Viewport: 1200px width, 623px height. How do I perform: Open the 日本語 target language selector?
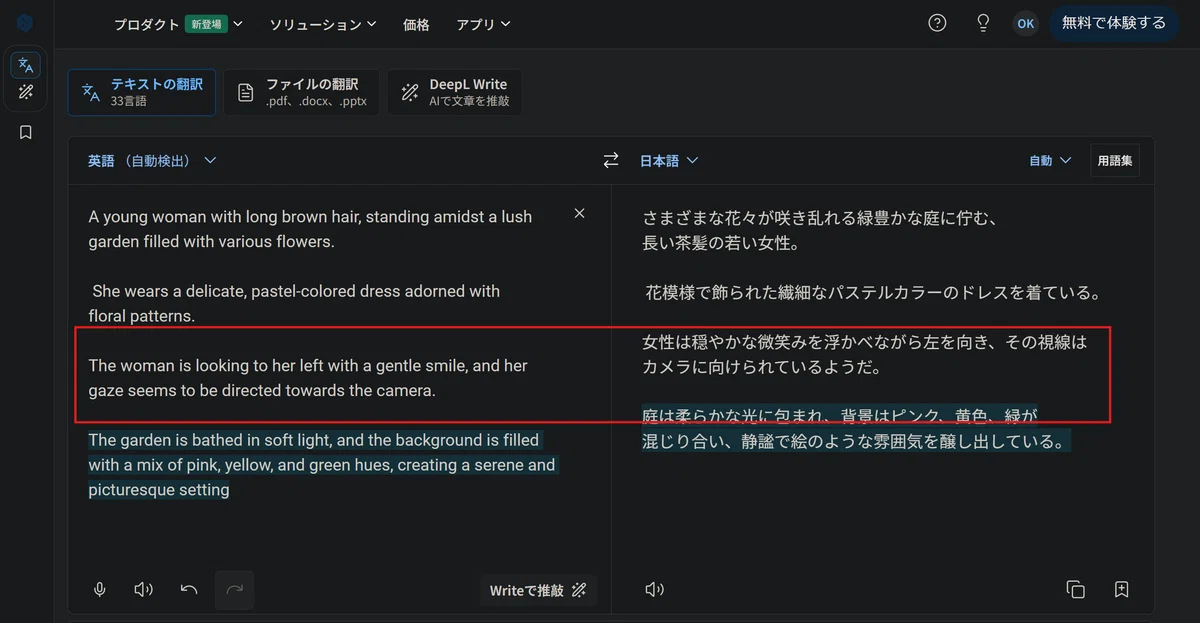(669, 160)
